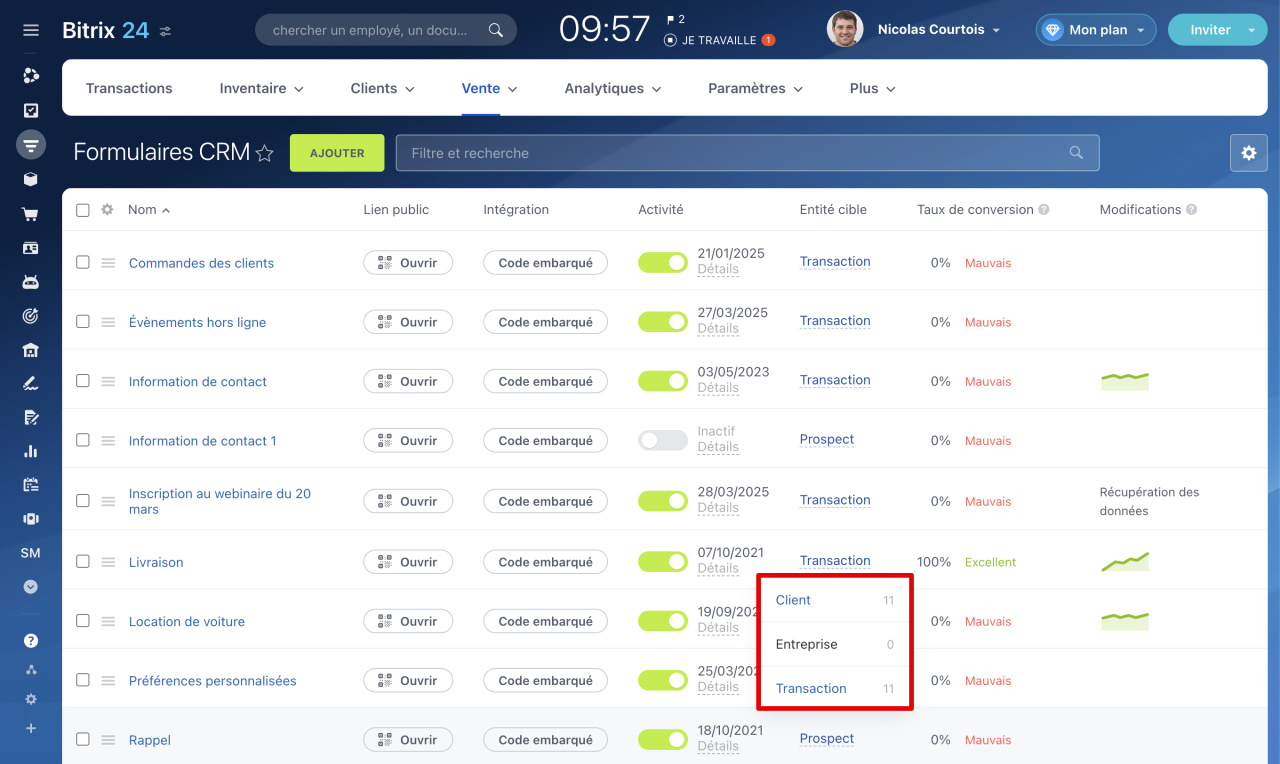Open the Prospect entity link for Rappel
Viewport: 1280px width, 764px height.
(x=827, y=739)
